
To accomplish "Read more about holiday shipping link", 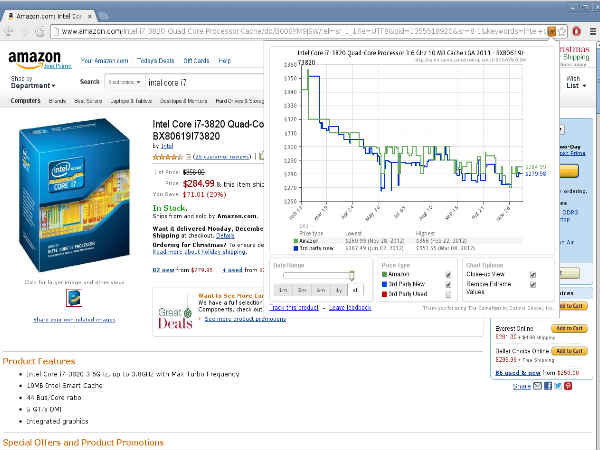I will click(x=199, y=252).
